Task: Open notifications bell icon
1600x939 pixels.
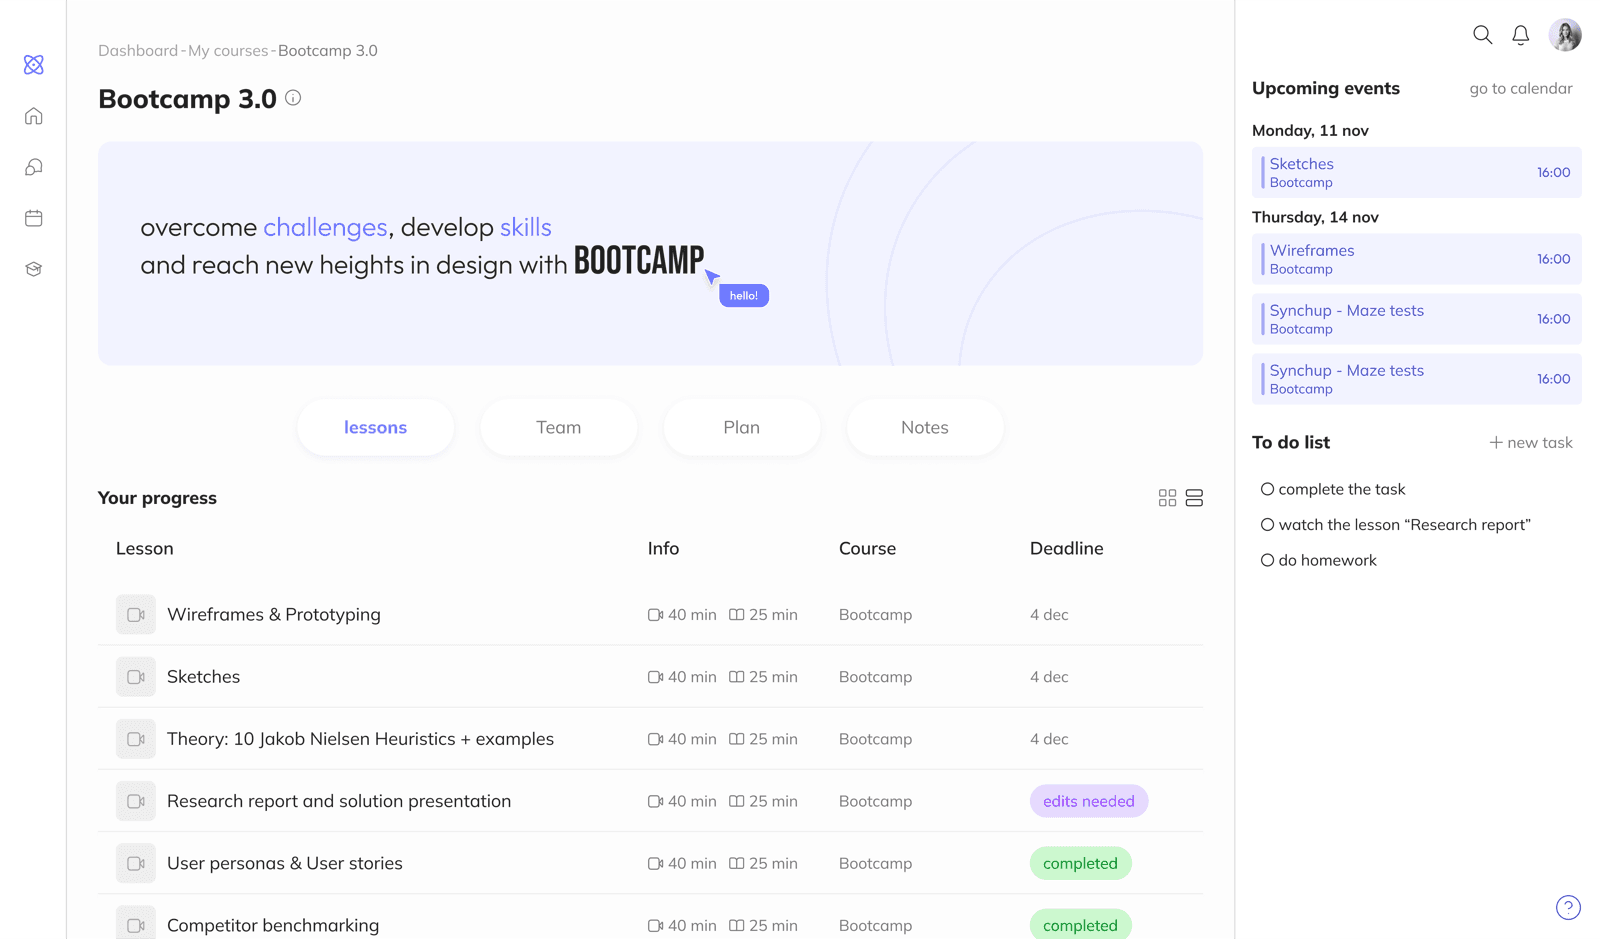Action: (x=1520, y=35)
